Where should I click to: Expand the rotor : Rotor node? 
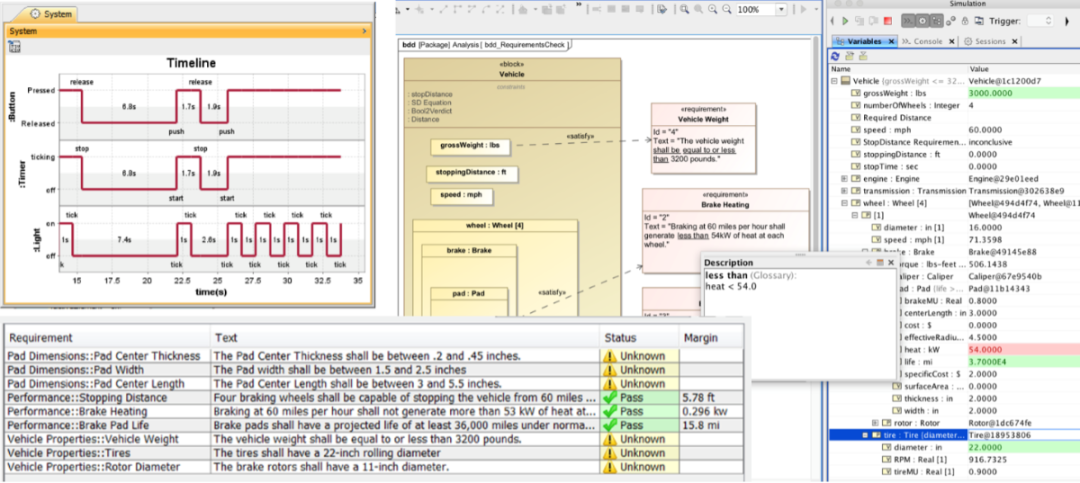pos(875,422)
